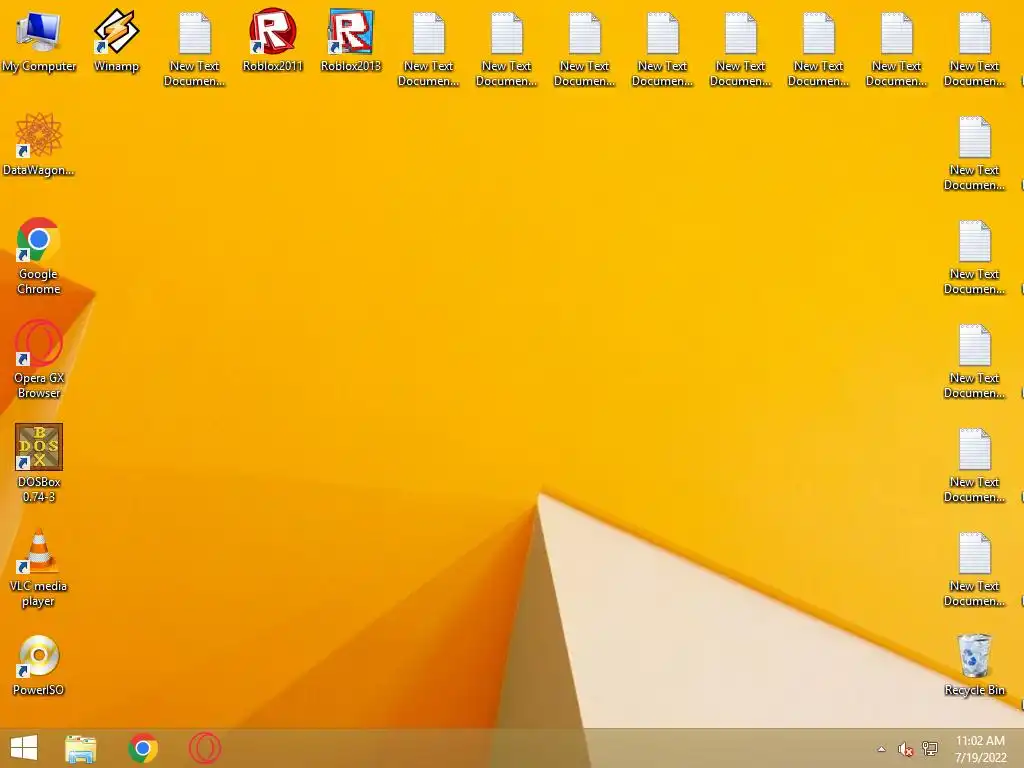Open the My Computer desktop icon
This screenshot has width=1024, height=768.
click(39, 42)
